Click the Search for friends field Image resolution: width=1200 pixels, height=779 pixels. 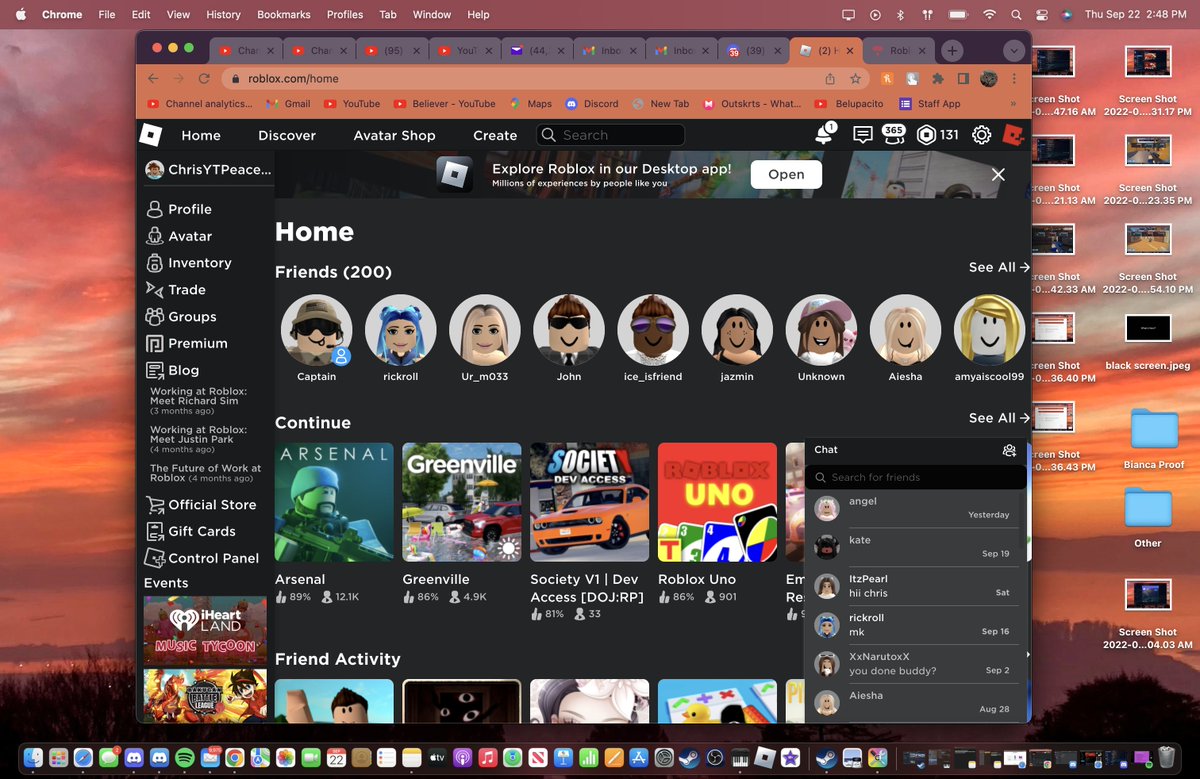tap(915, 477)
